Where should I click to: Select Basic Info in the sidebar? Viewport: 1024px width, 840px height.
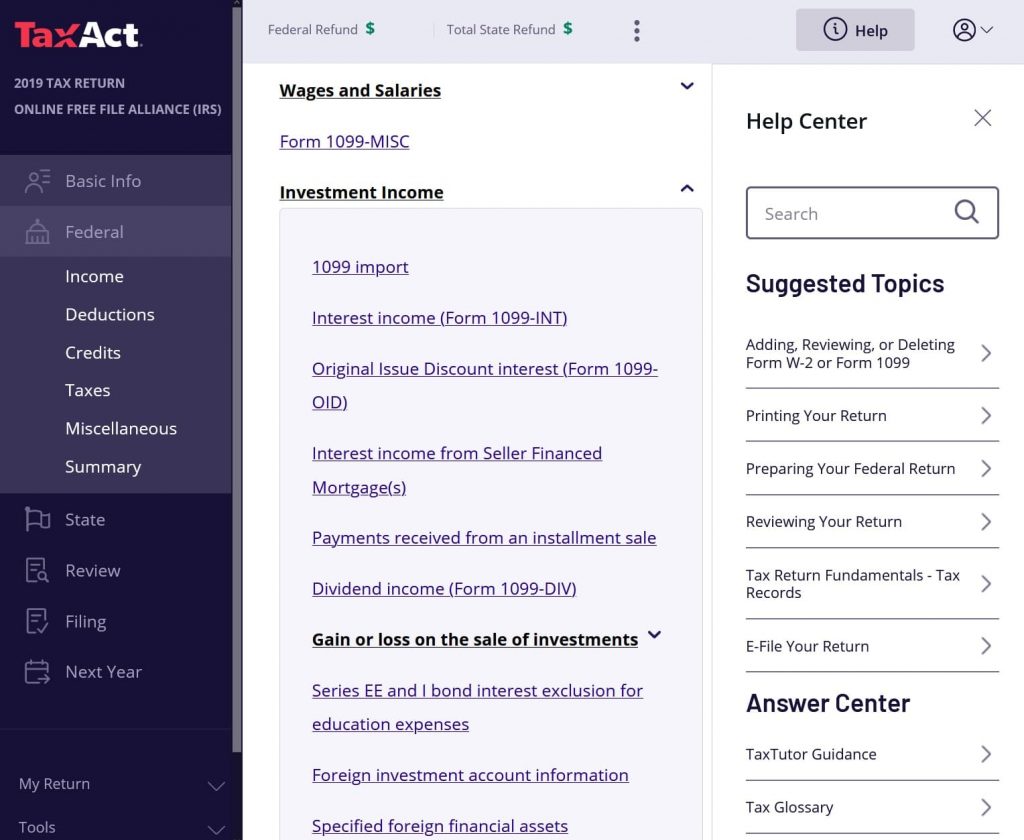(x=116, y=181)
